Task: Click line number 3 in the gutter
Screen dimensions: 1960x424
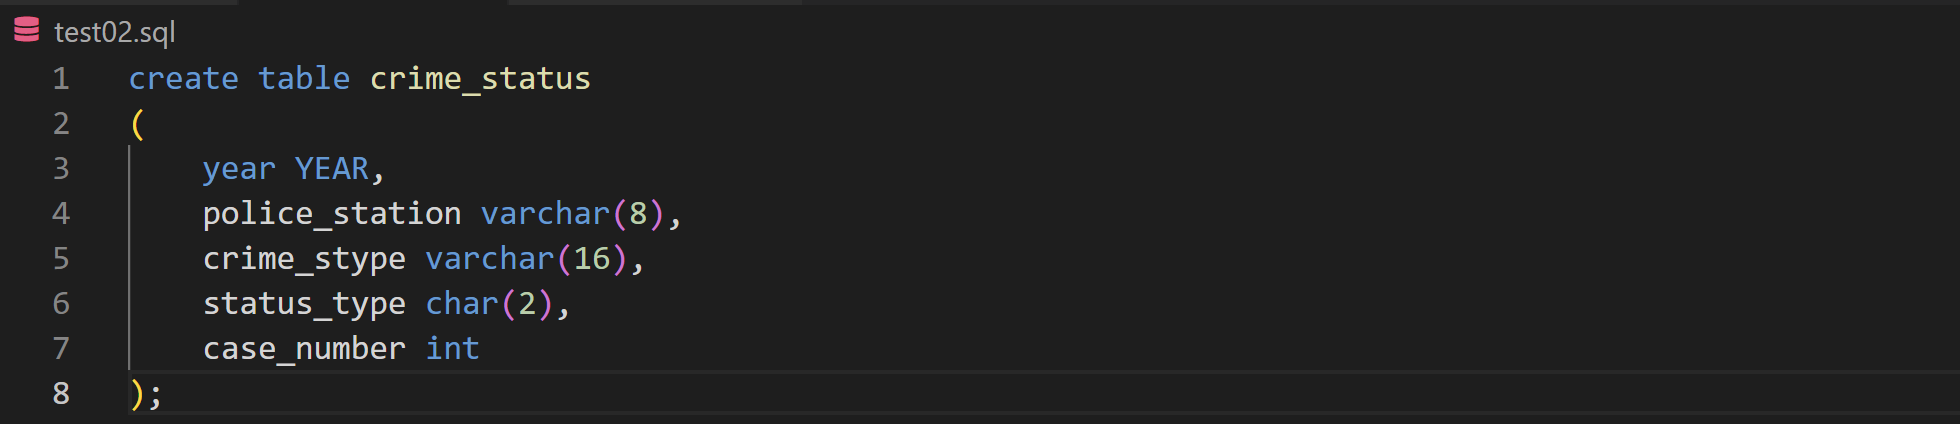Action: click(x=61, y=168)
